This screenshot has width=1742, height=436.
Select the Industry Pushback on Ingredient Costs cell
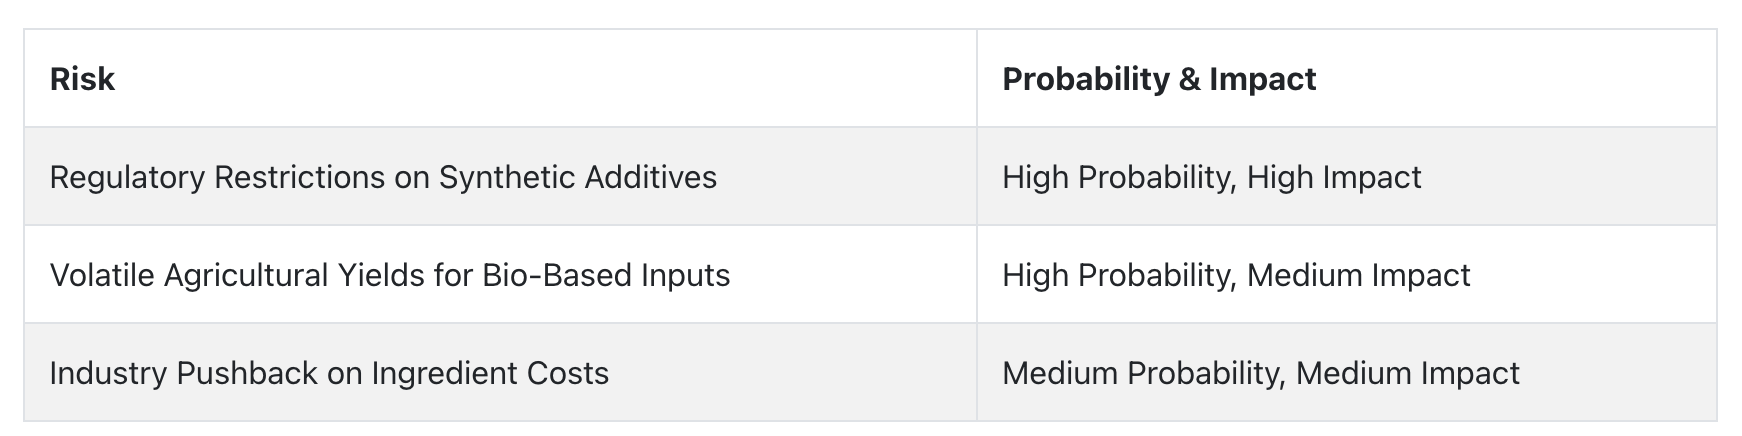[500, 372]
